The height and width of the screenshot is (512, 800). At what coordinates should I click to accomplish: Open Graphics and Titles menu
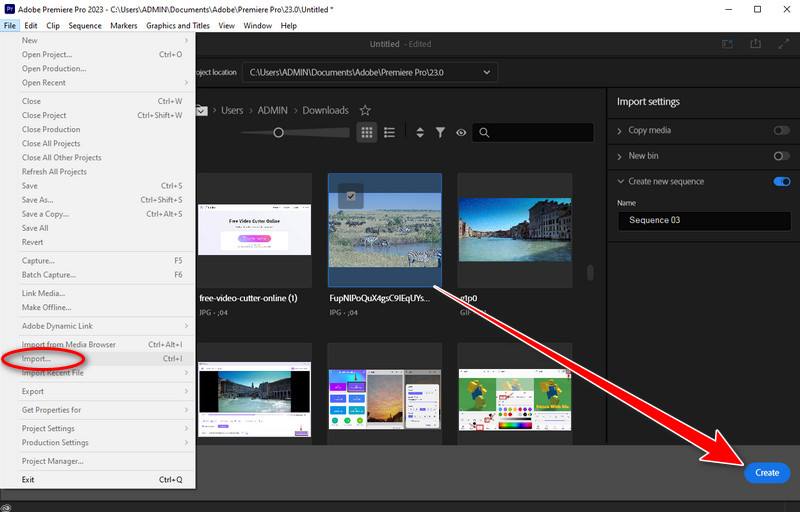(x=178, y=25)
